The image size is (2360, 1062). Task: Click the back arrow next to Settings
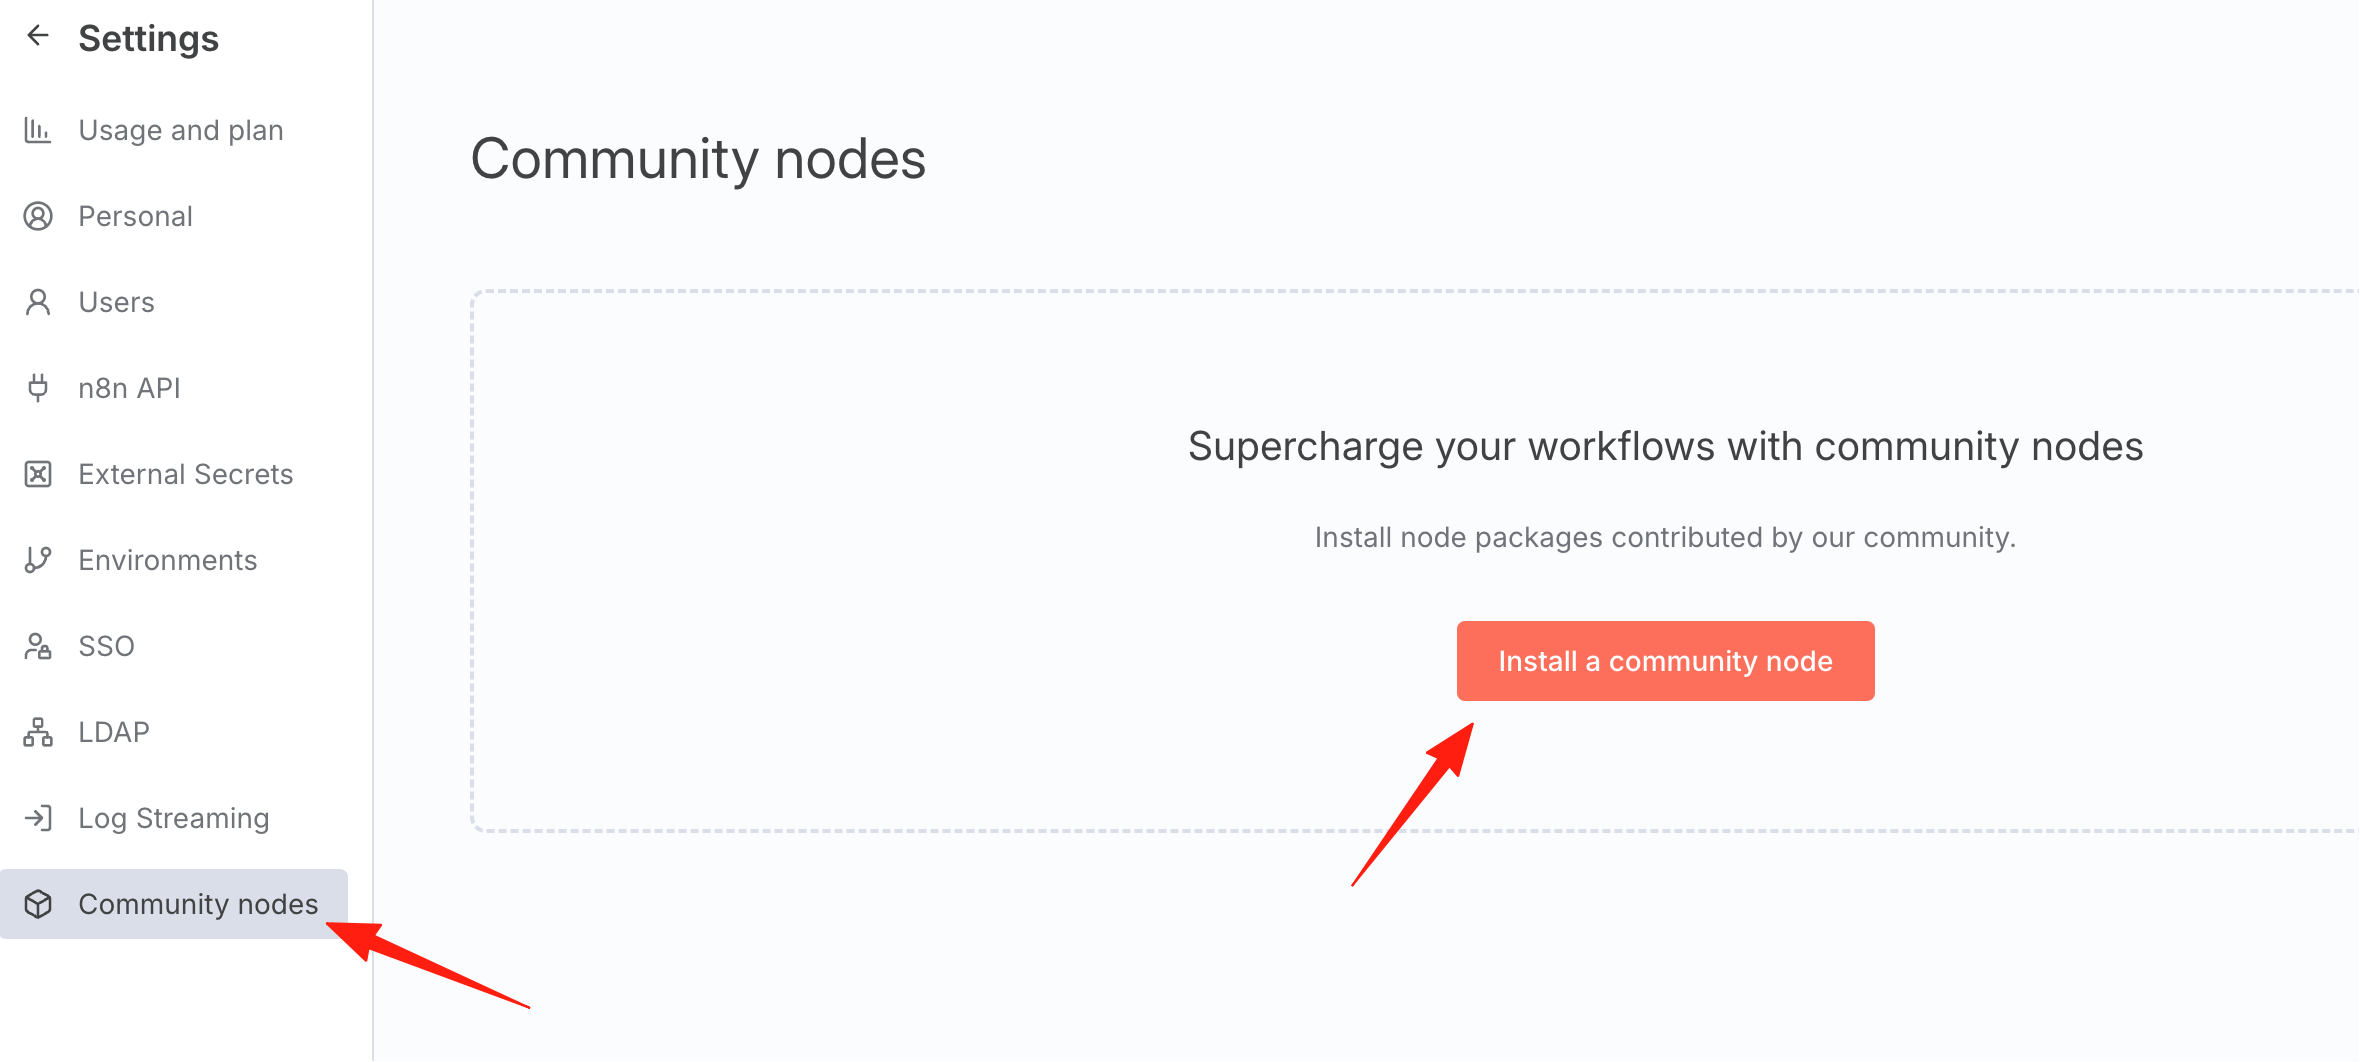[x=38, y=36]
